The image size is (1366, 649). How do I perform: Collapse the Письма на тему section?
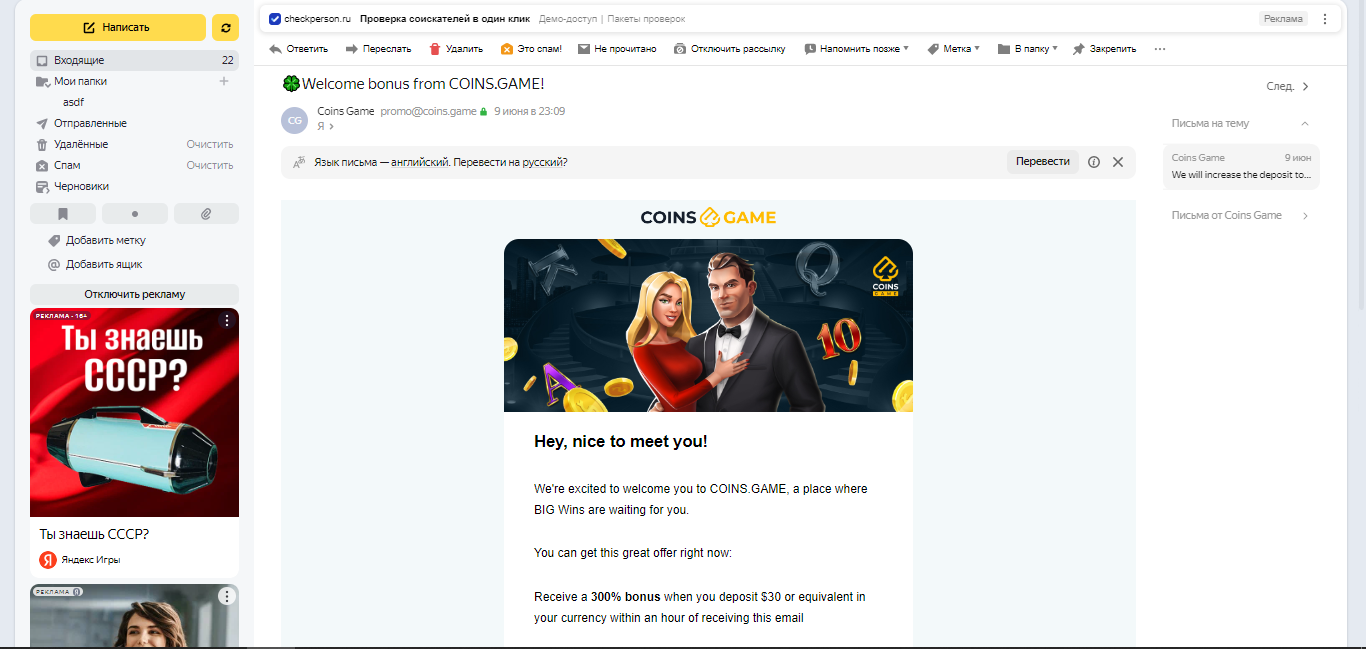pos(1305,123)
